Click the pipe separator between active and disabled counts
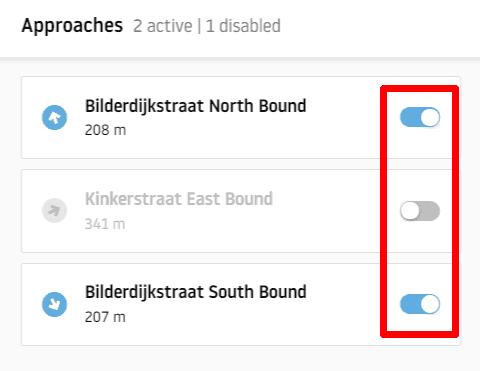The image size is (480, 371). pos(199,26)
